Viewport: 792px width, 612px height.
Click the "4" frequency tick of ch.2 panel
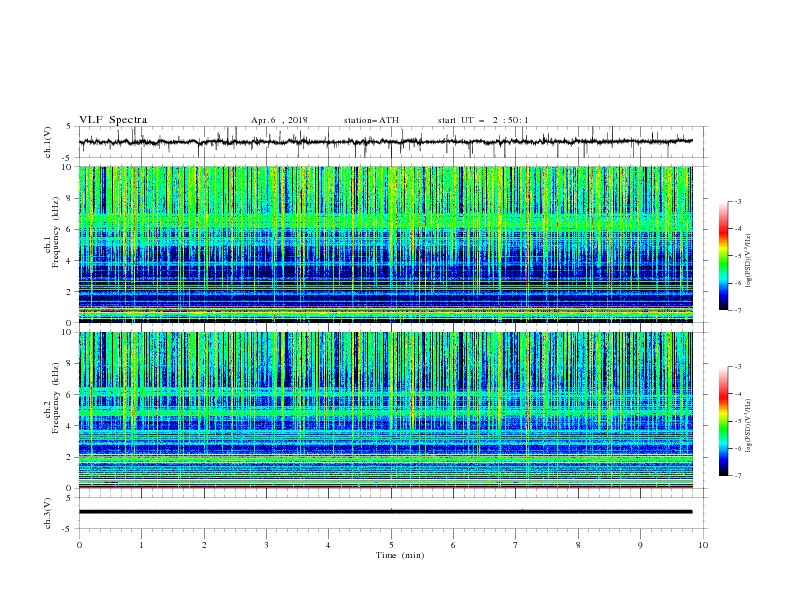(71, 426)
